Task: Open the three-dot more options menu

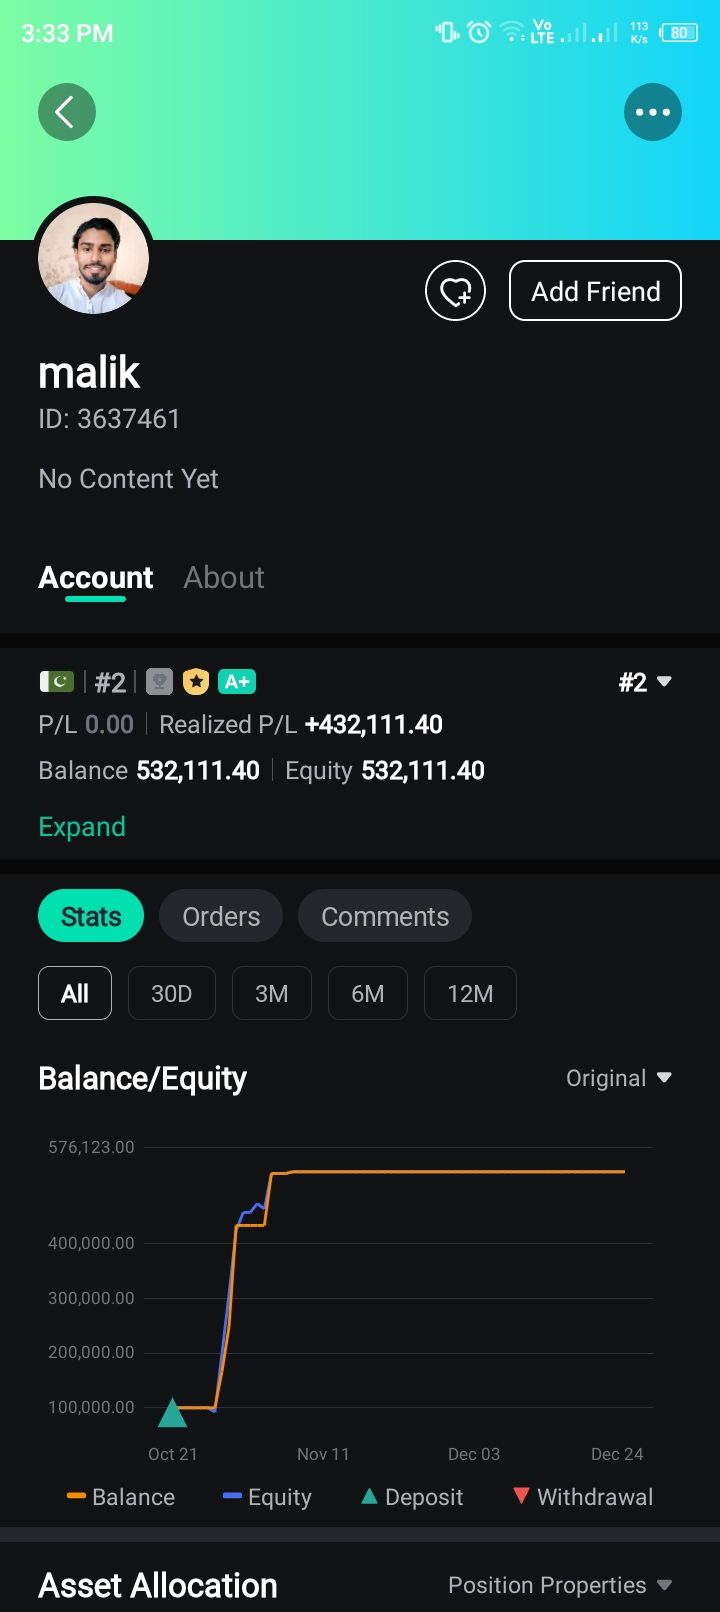Action: point(652,112)
